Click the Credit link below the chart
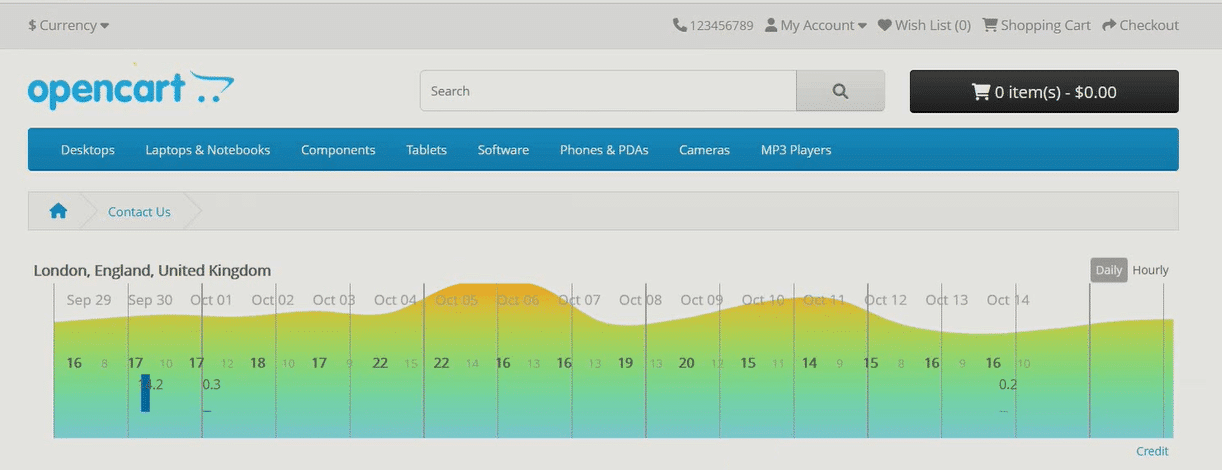The height and width of the screenshot is (470, 1222). [x=1152, y=451]
